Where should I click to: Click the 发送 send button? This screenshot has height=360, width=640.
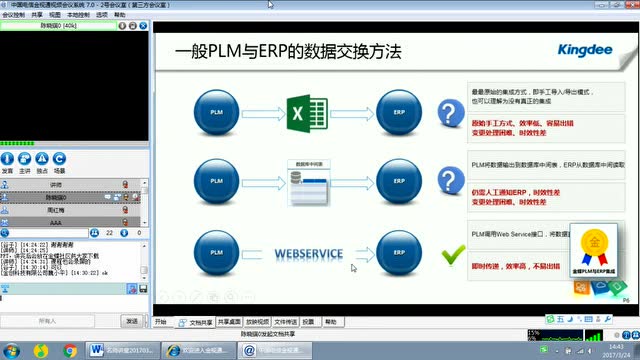[132, 321]
